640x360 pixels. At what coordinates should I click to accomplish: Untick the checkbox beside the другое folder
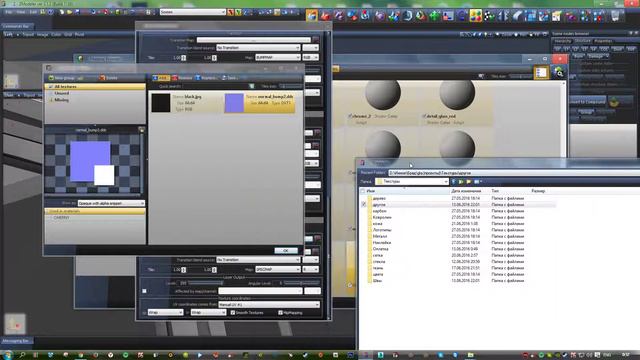pyautogui.click(x=364, y=204)
